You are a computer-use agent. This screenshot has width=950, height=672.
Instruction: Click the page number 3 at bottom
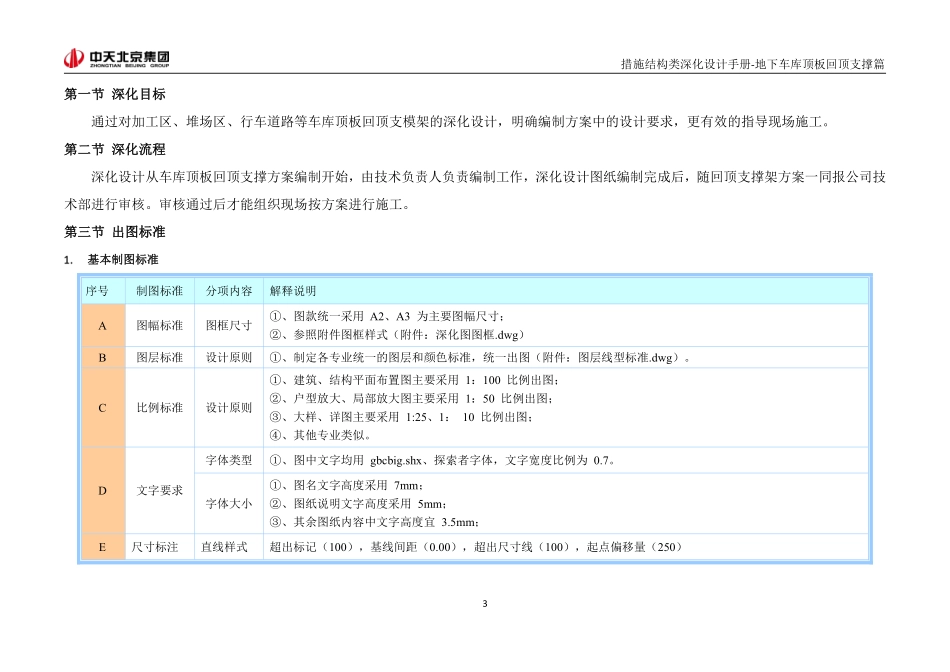point(483,601)
